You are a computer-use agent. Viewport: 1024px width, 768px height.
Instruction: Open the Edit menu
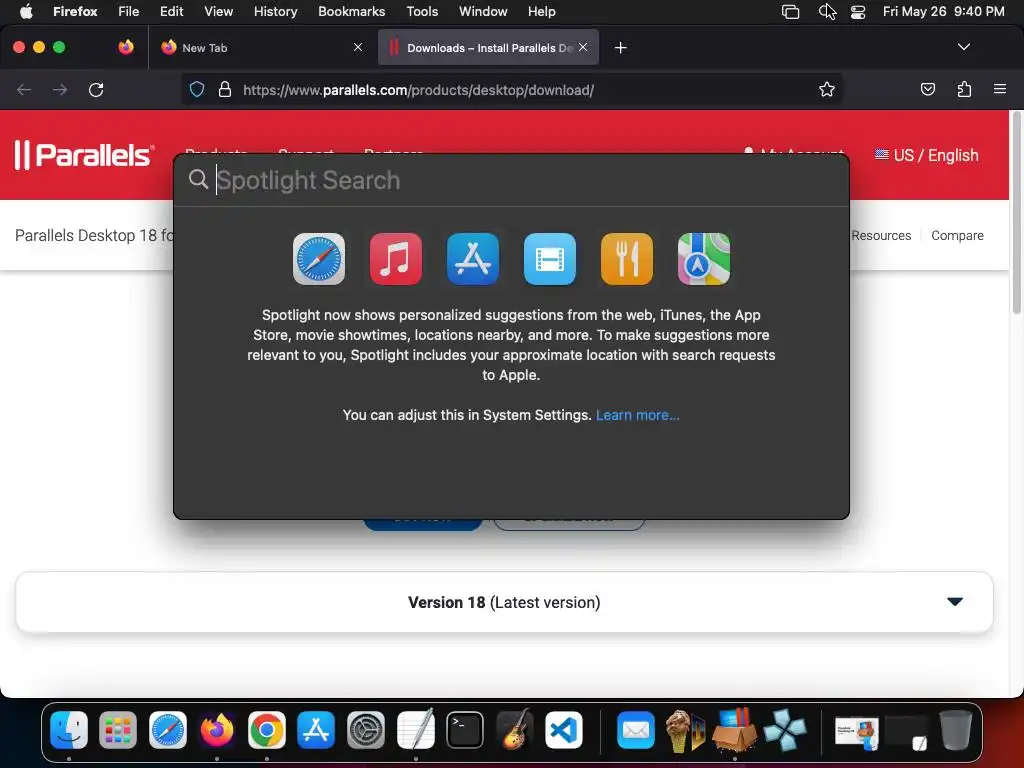[x=171, y=12]
